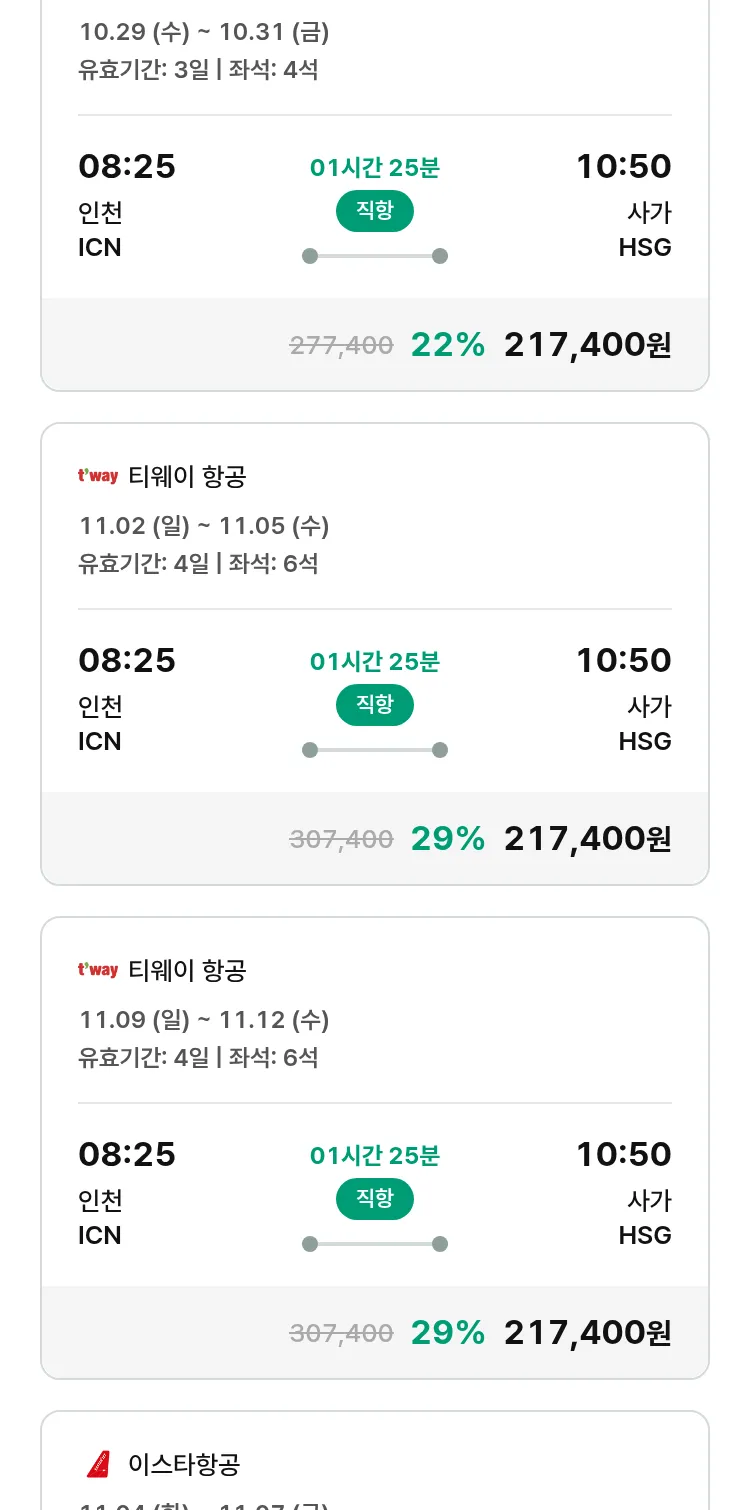750x1510 pixels.
Task: Click 티웨이 항공 name on the 11.02 card
Action: [x=187, y=477]
